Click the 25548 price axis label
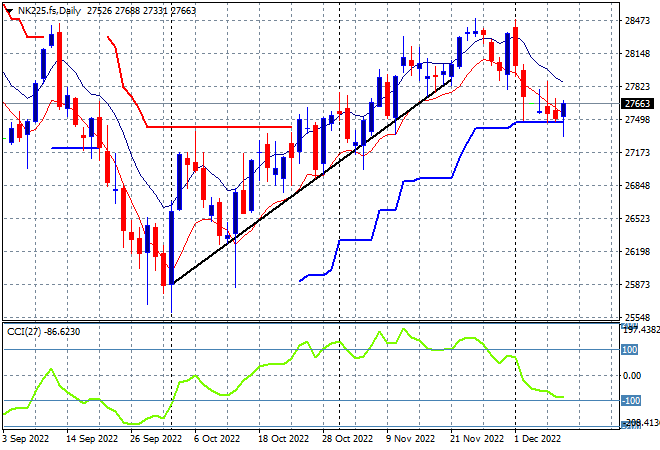Image resolution: width=660 pixels, height=450 pixels. [x=637, y=317]
